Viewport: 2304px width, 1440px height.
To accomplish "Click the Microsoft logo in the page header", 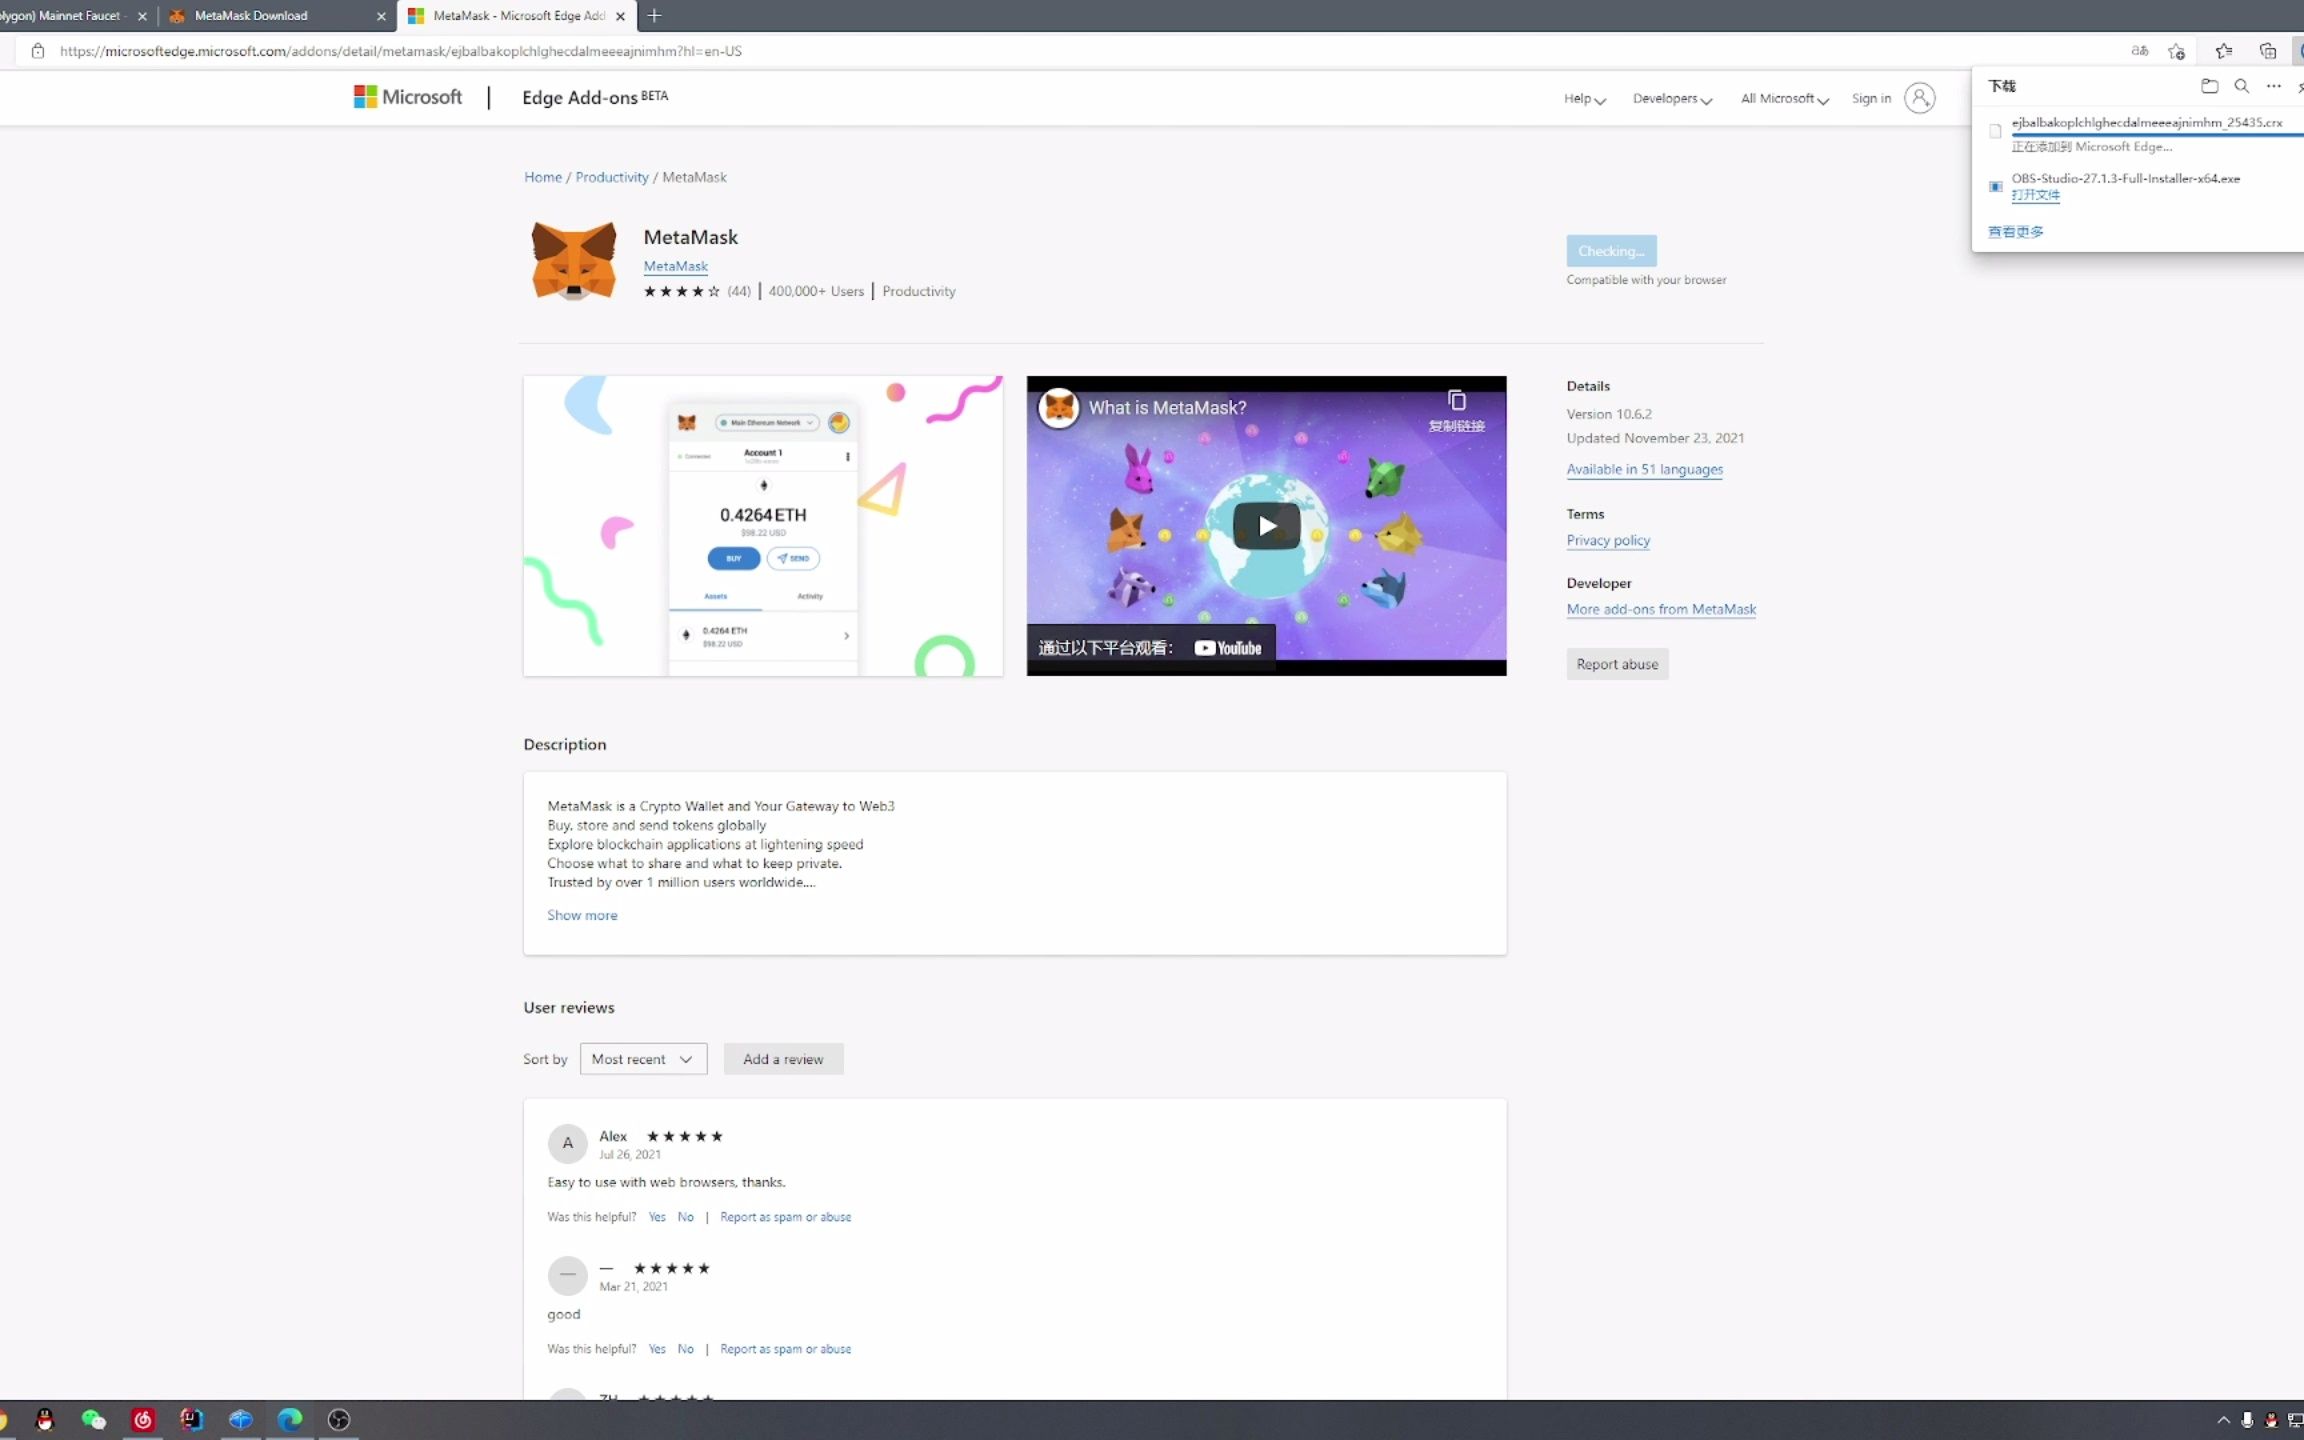I will [408, 97].
